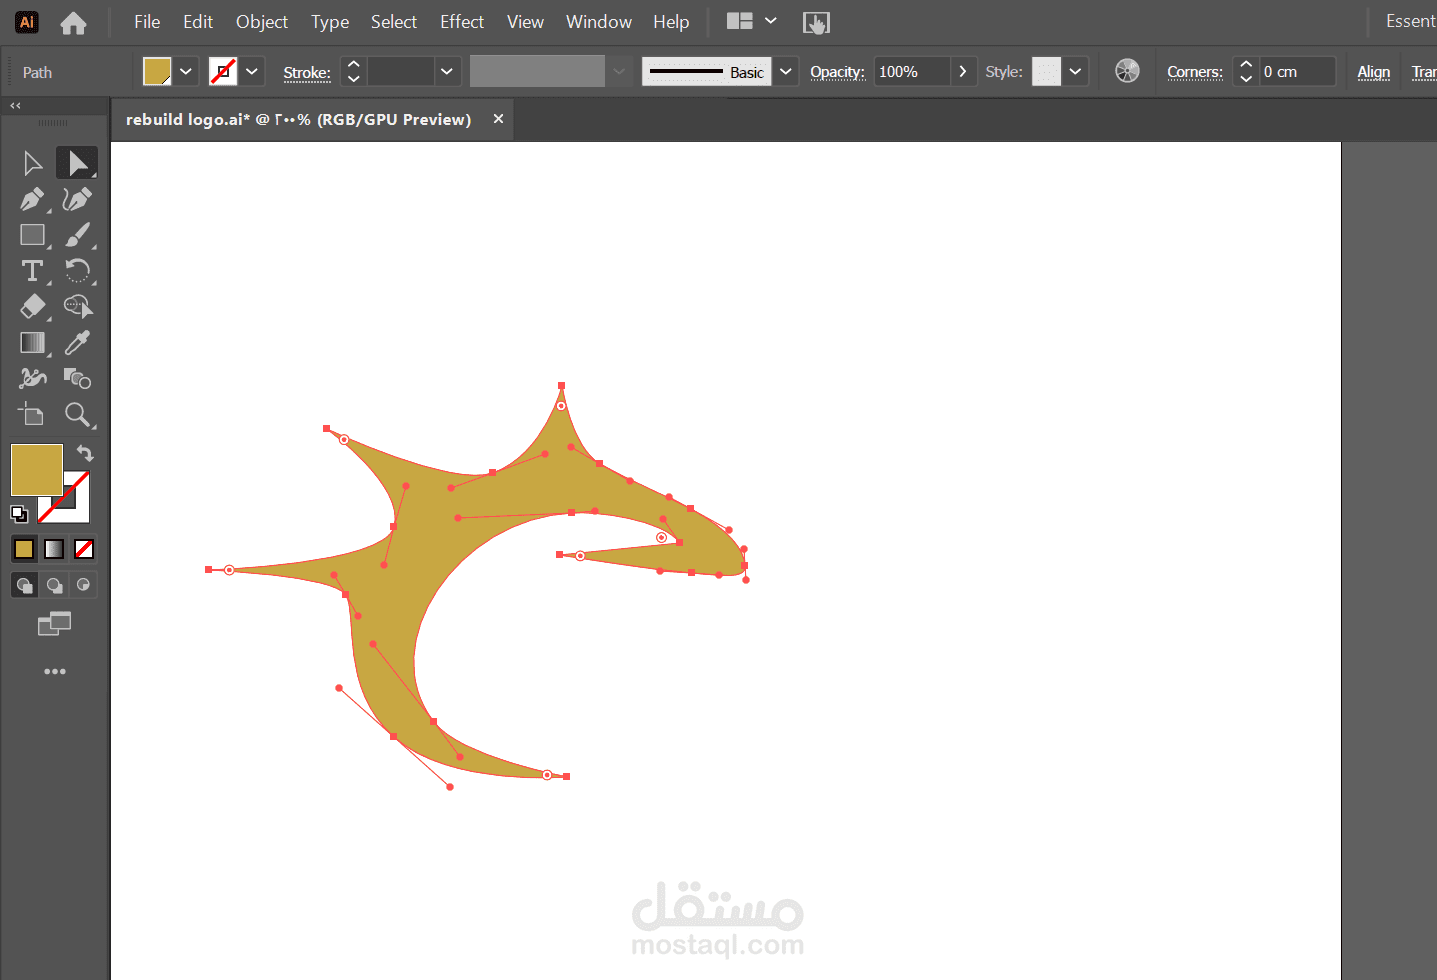Viewport: 1437px width, 980px height.
Task: Reset to default fill and stroke
Action: [19, 514]
